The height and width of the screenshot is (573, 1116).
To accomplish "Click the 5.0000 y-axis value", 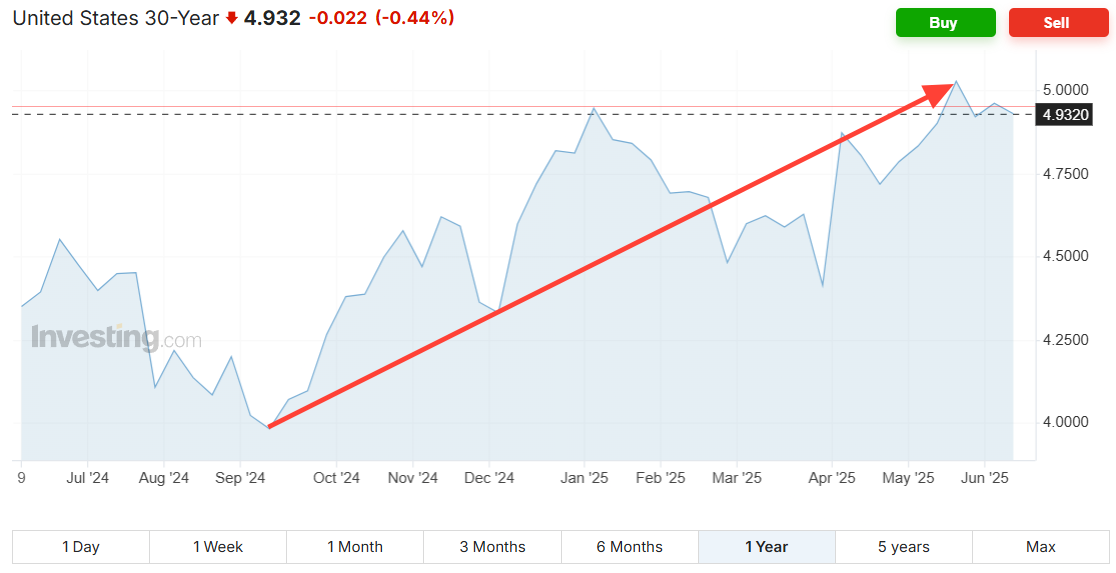I will click(x=1064, y=90).
